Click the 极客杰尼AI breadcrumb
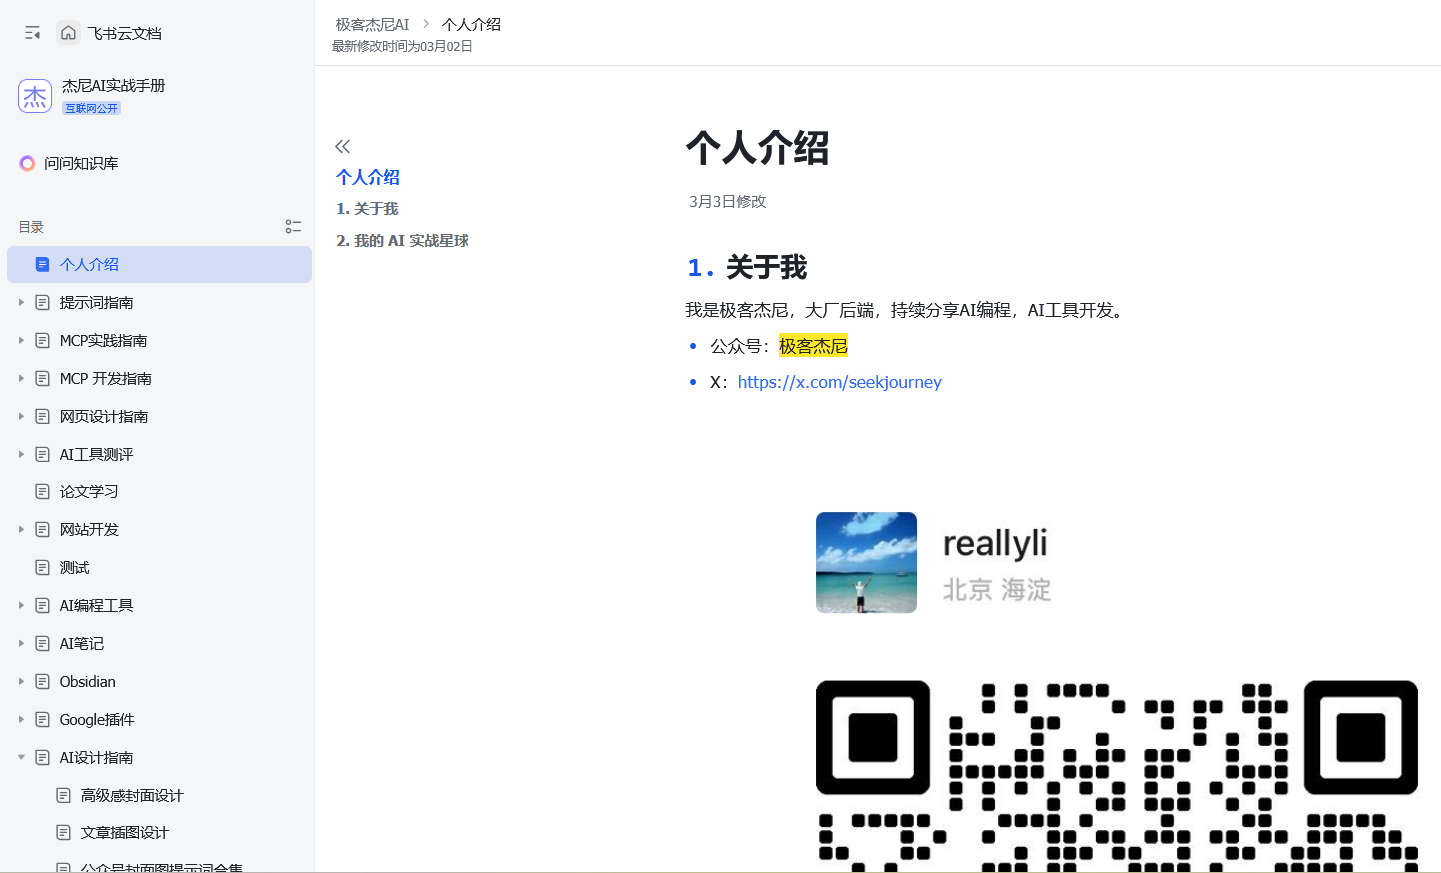 coord(372,24)
